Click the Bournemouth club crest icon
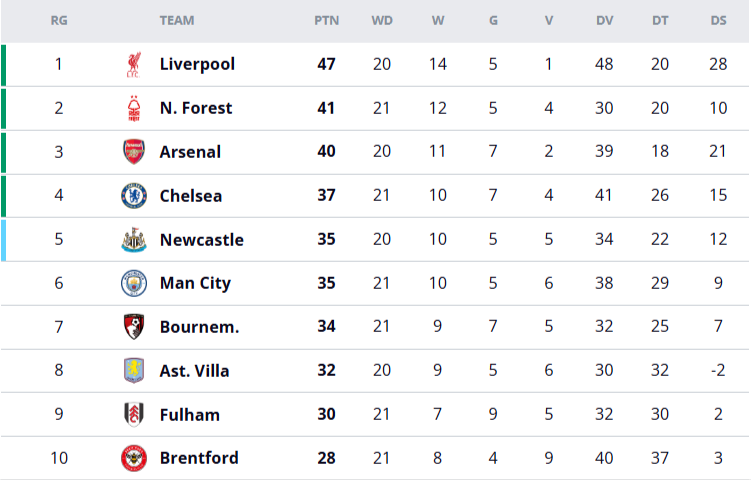Image resolution: width=751 pixels, height=480 pixels. pyautogui.click(x=133, y=327)
